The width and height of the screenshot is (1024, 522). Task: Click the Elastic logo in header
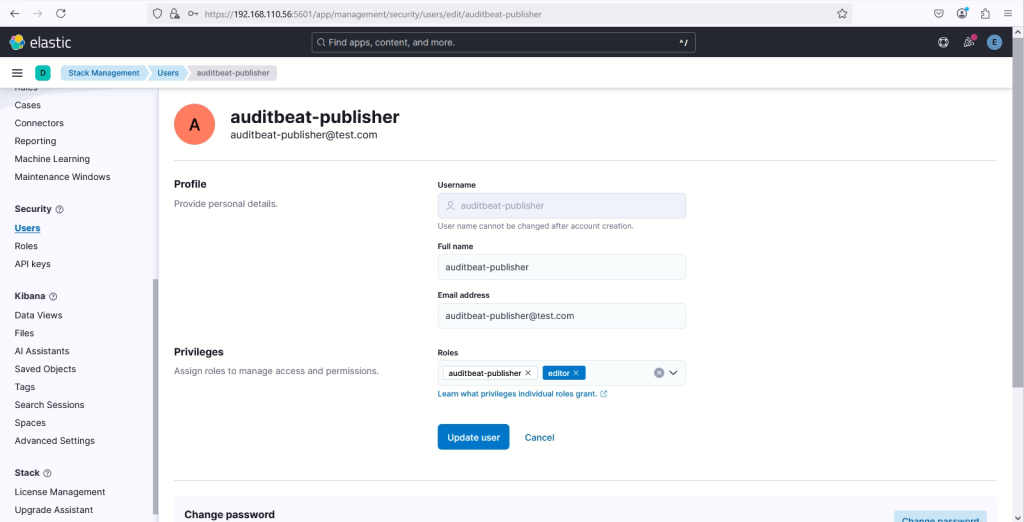point(40,42)
